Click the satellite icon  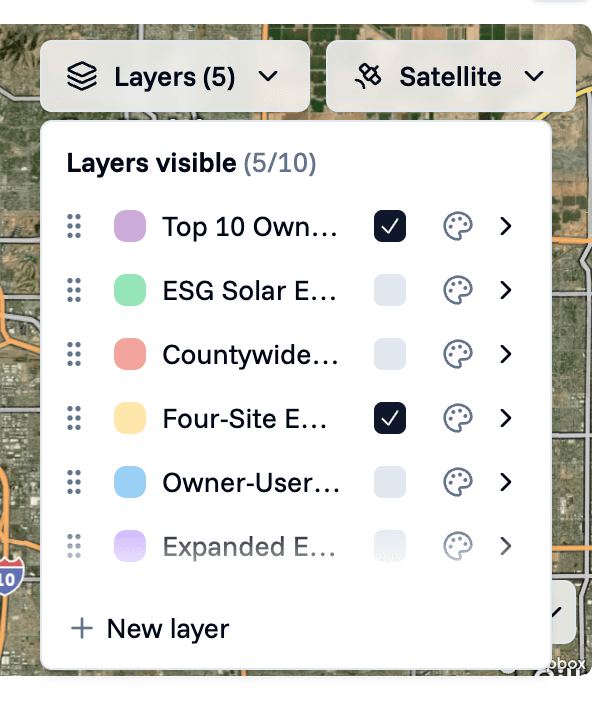[368, 76]
